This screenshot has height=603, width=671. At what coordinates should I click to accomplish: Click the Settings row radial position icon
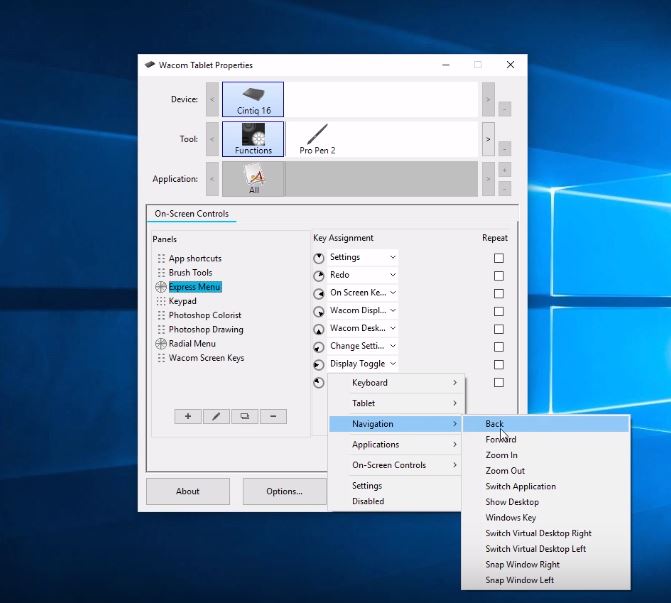click(x=319, y=258)
